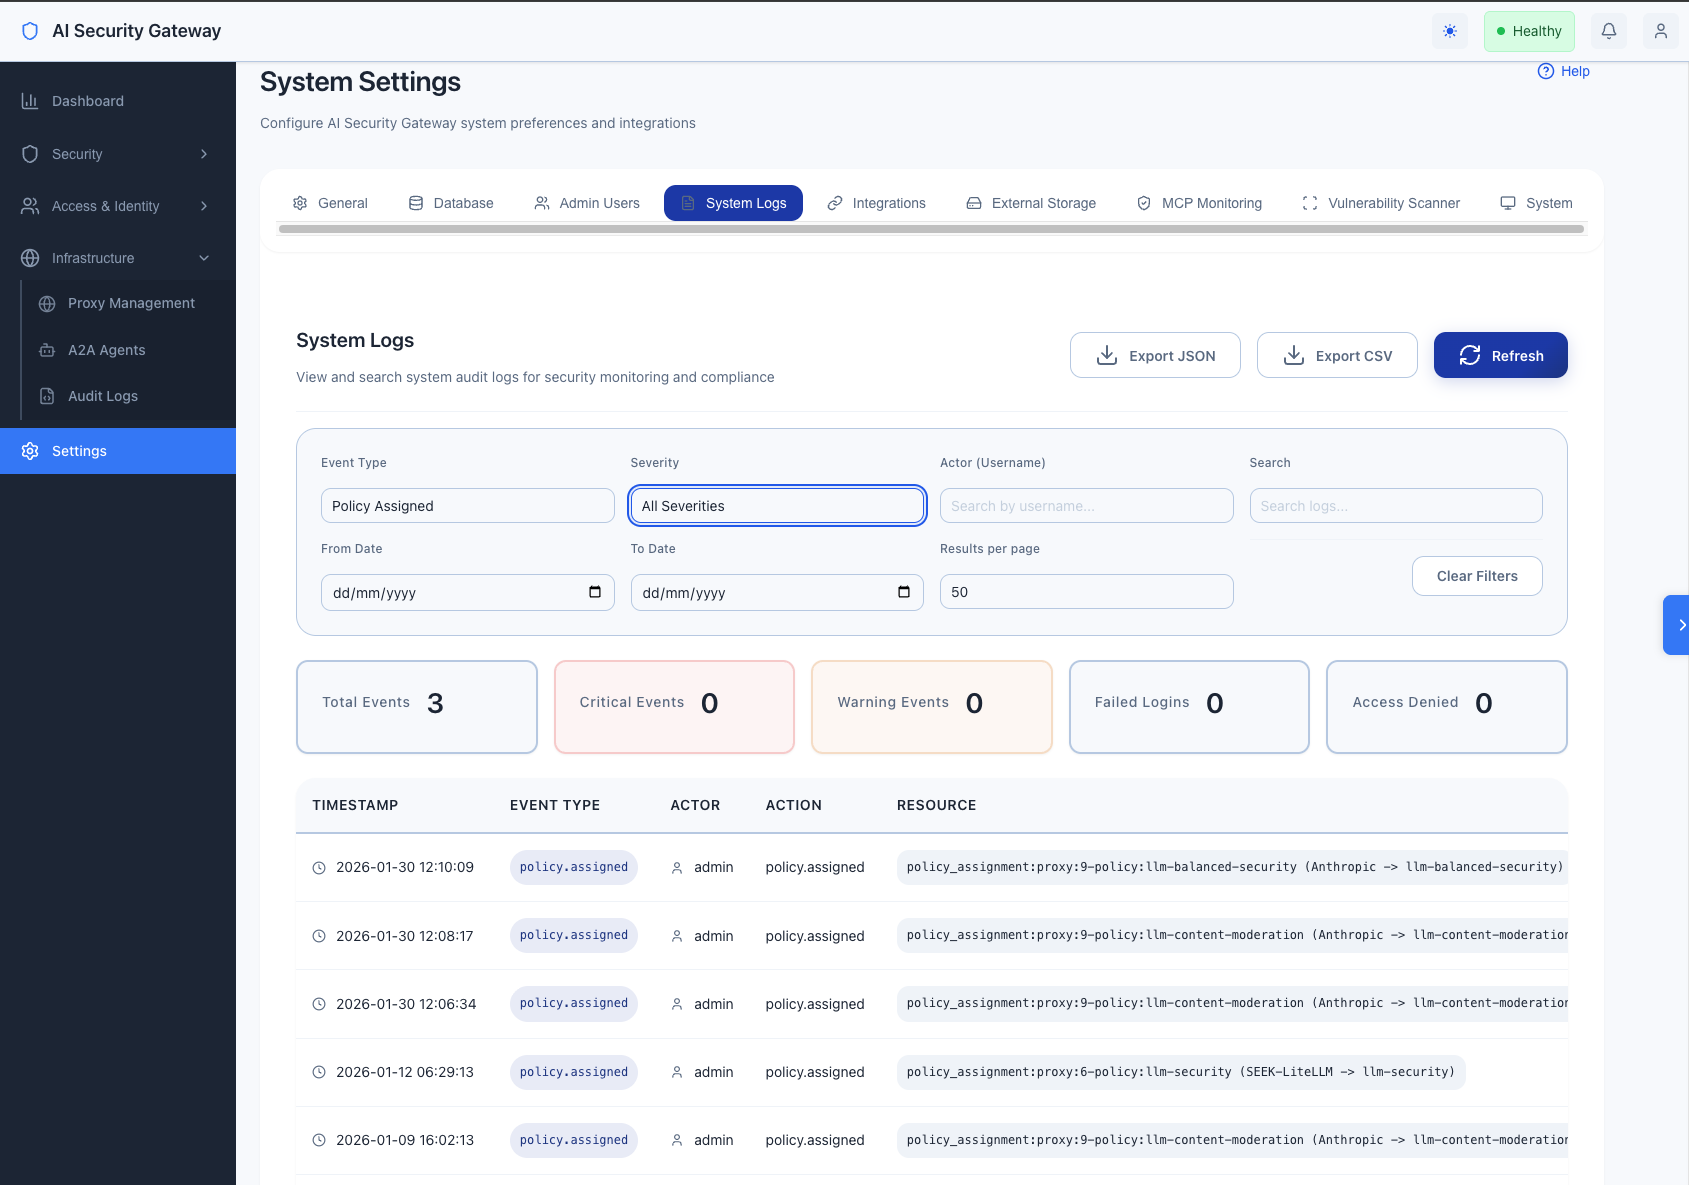Select the theme sun icon in header
Screen dimensions: 1689x1185
pyautogui.click(x=1450, y=31)
